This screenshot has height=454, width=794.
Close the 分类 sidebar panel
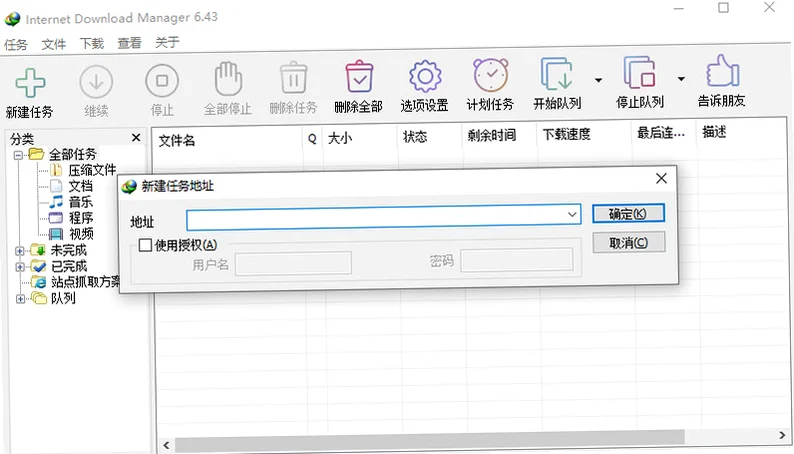[x=136, y=138]
